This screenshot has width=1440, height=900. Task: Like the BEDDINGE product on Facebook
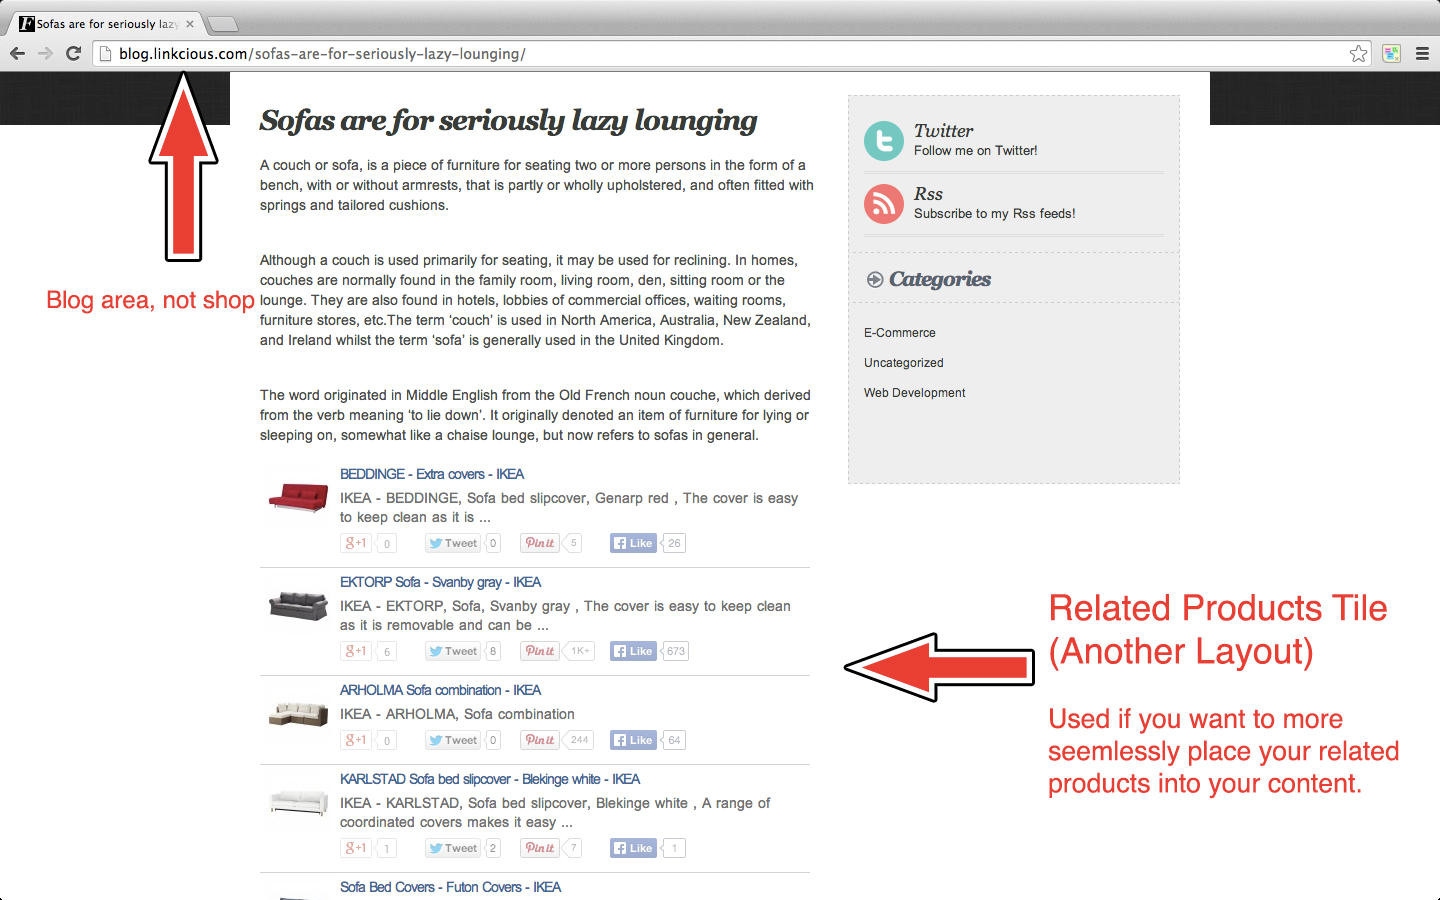634,543
